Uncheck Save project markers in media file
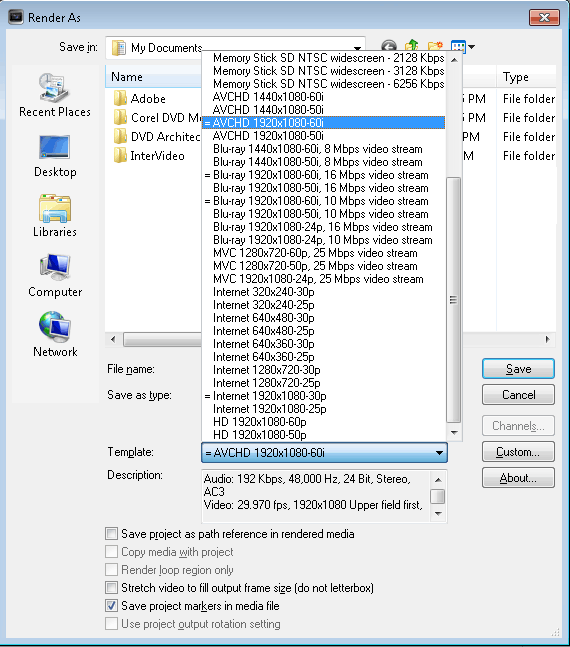The width and height of the screenshot is (570, 647). [x=111, y=605]
